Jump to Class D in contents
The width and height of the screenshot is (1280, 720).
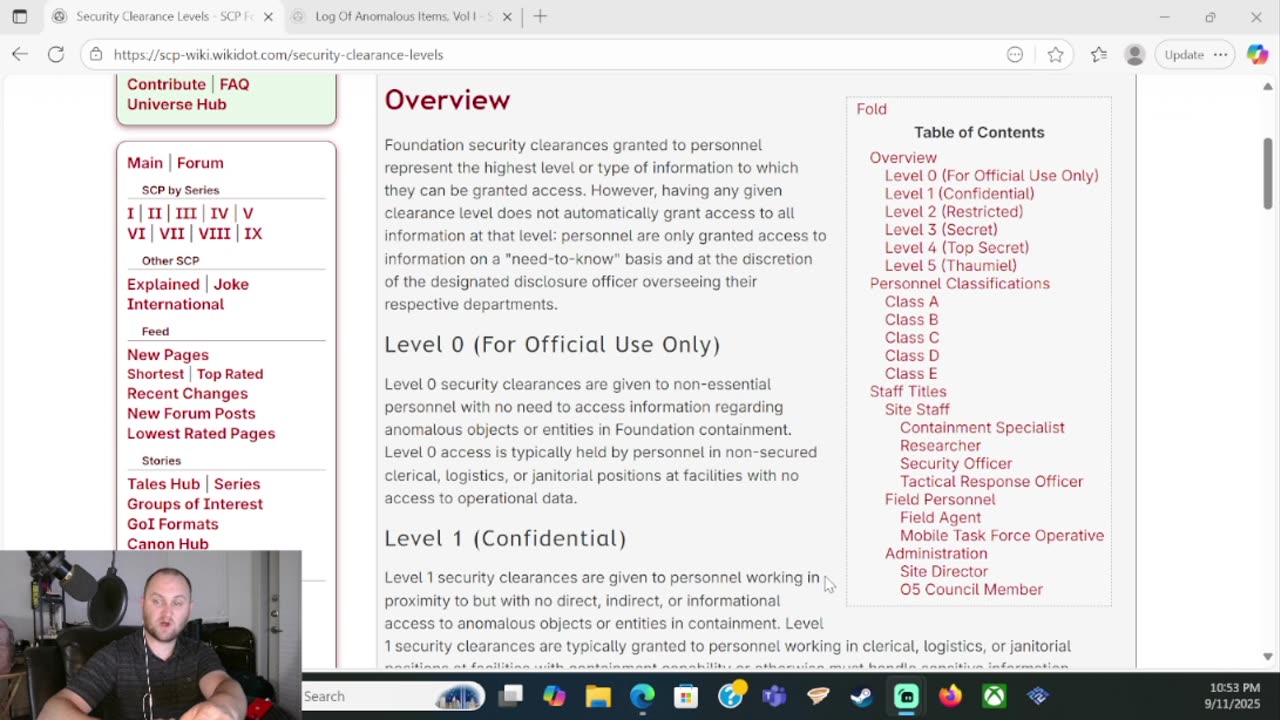(x=912, y=356)
